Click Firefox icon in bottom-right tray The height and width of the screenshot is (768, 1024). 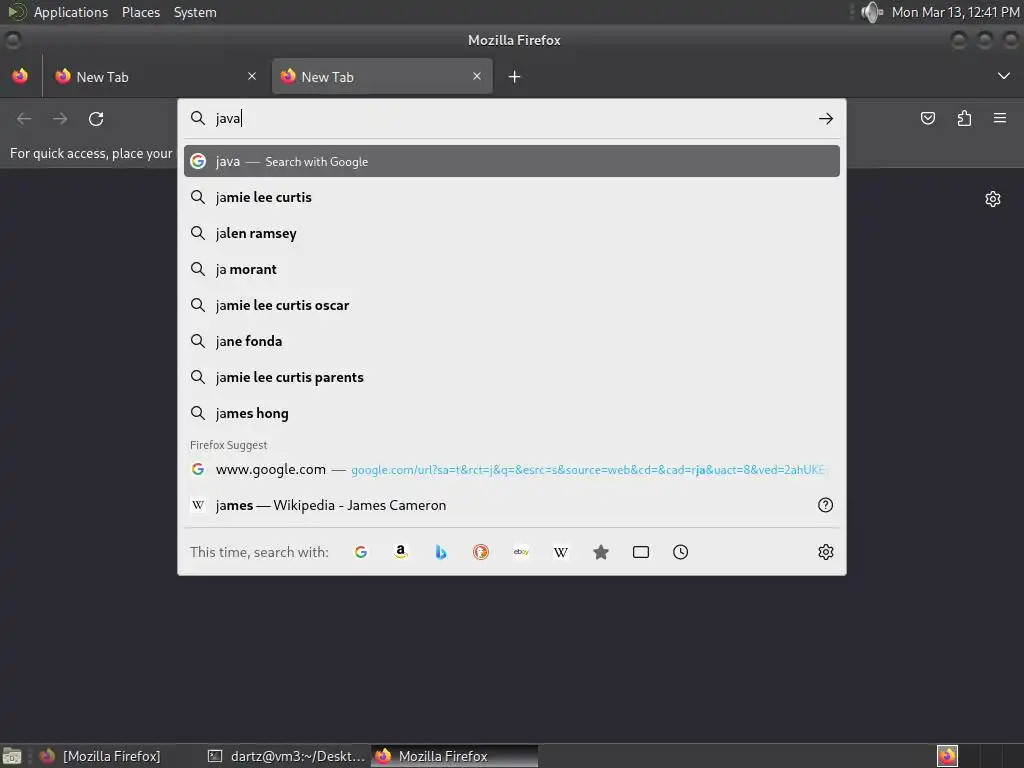click(x=947, y=756)
